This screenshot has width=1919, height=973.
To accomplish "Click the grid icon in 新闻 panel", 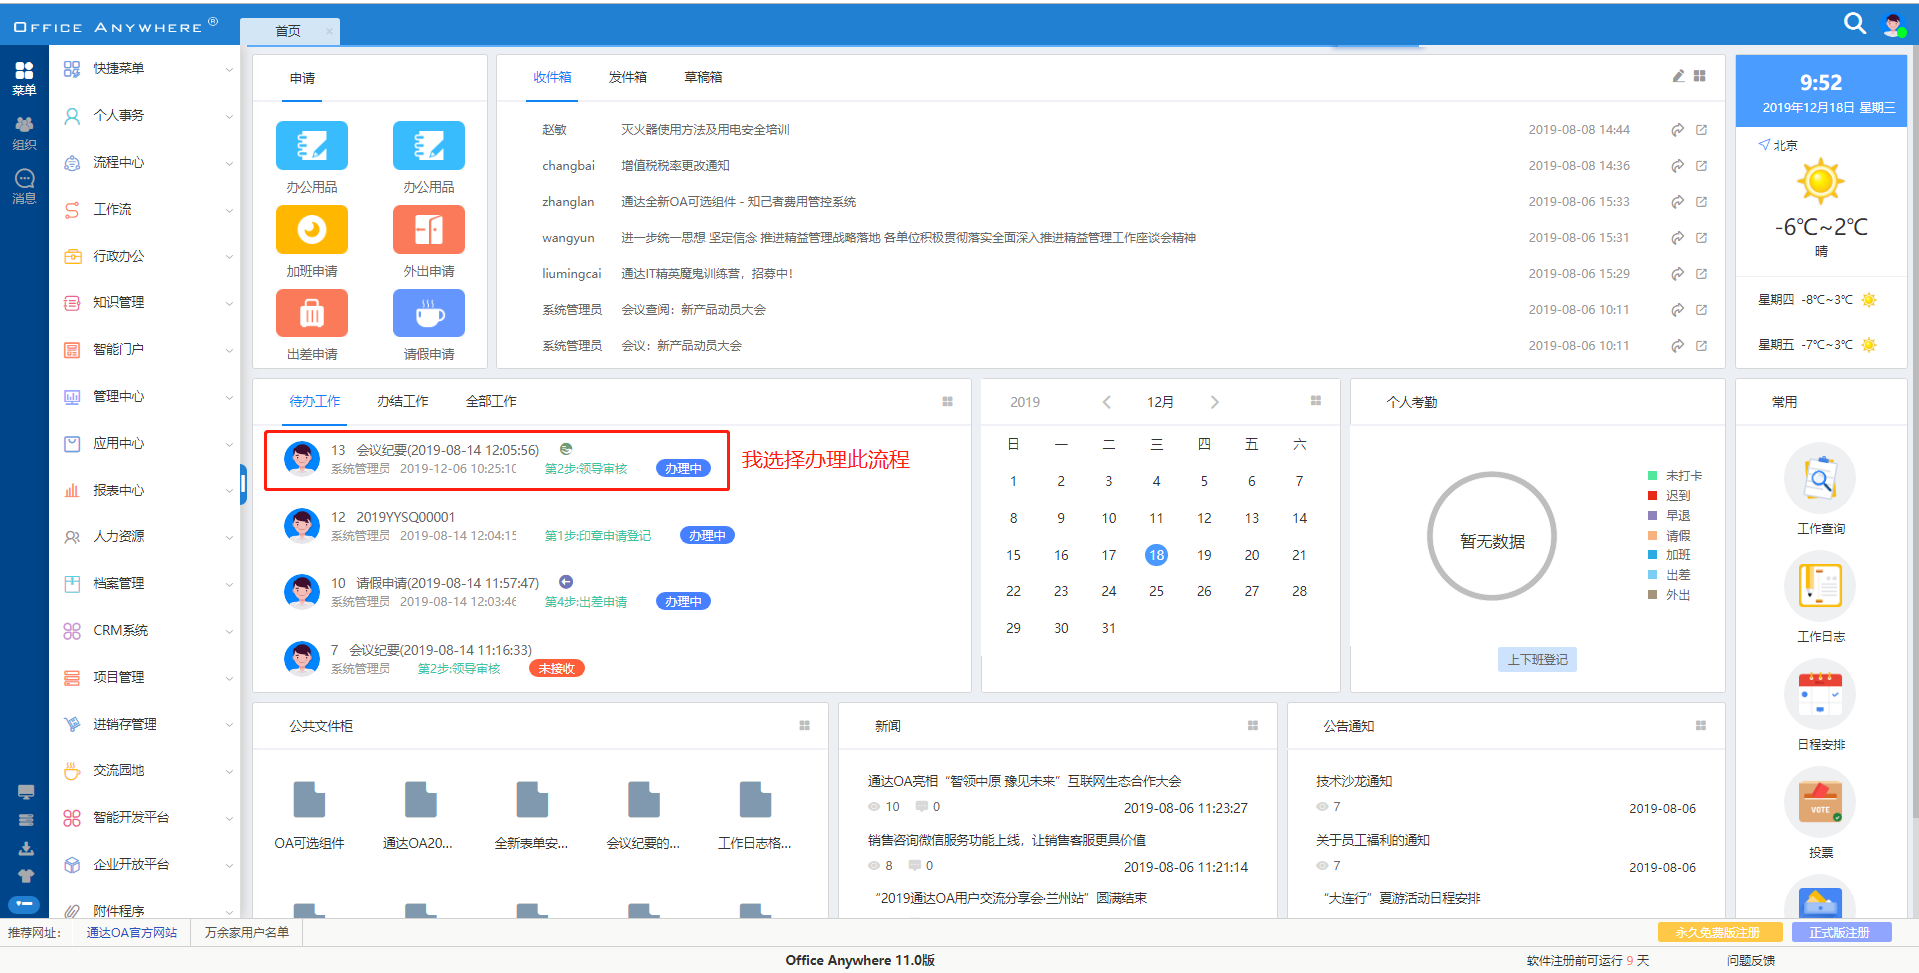I will click(x=1253, y=725).
